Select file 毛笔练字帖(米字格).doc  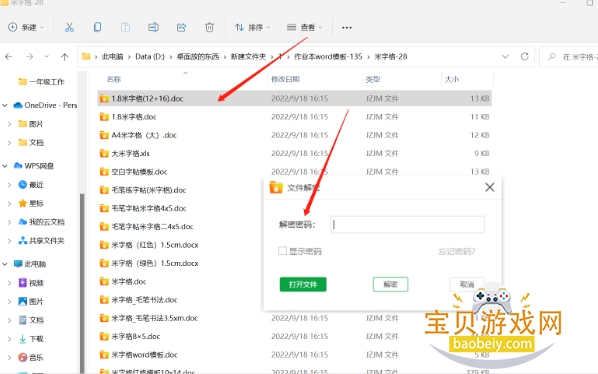[x=148, y=190]
